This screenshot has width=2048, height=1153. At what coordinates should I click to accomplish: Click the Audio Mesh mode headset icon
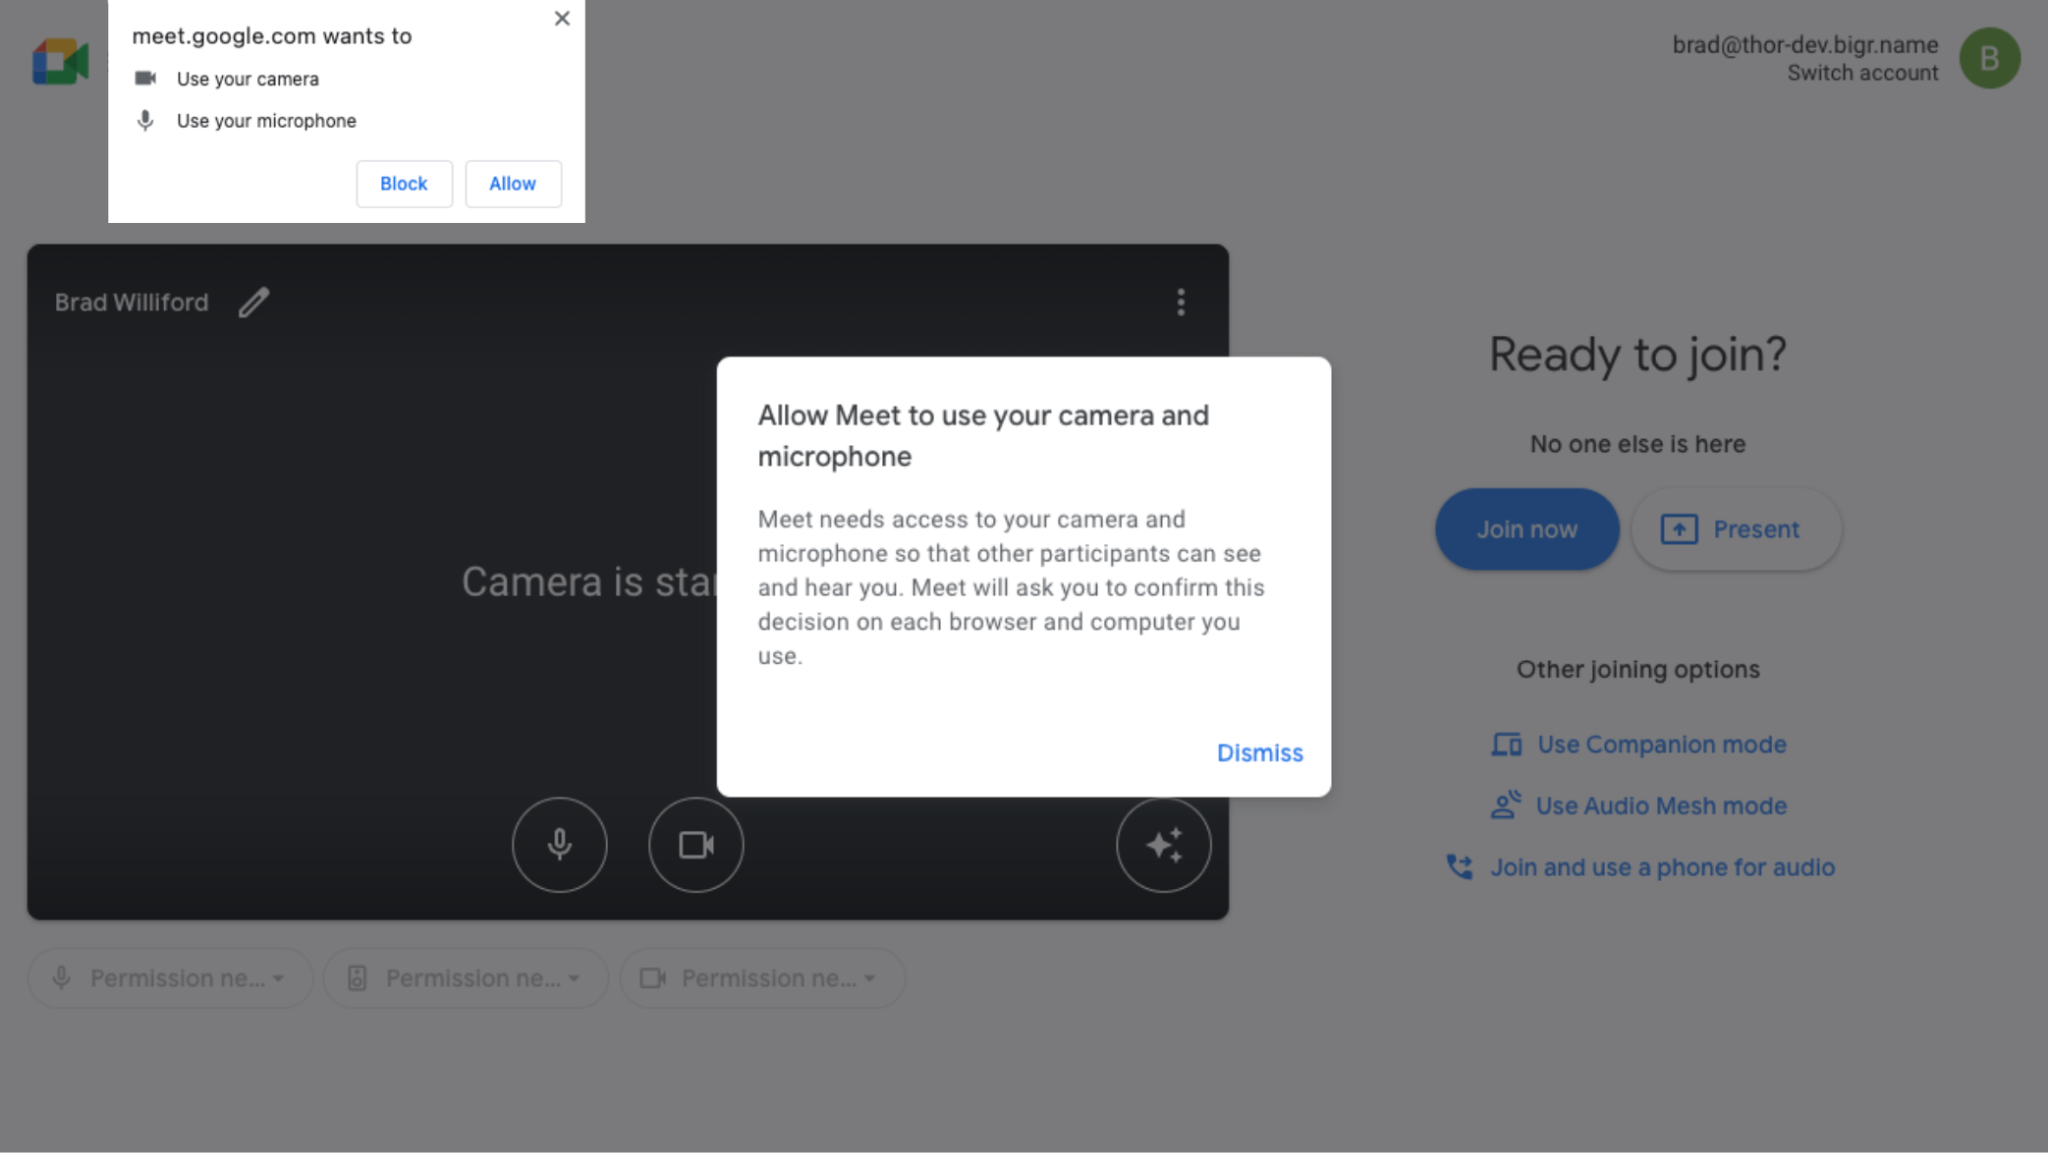point(1505,804)
